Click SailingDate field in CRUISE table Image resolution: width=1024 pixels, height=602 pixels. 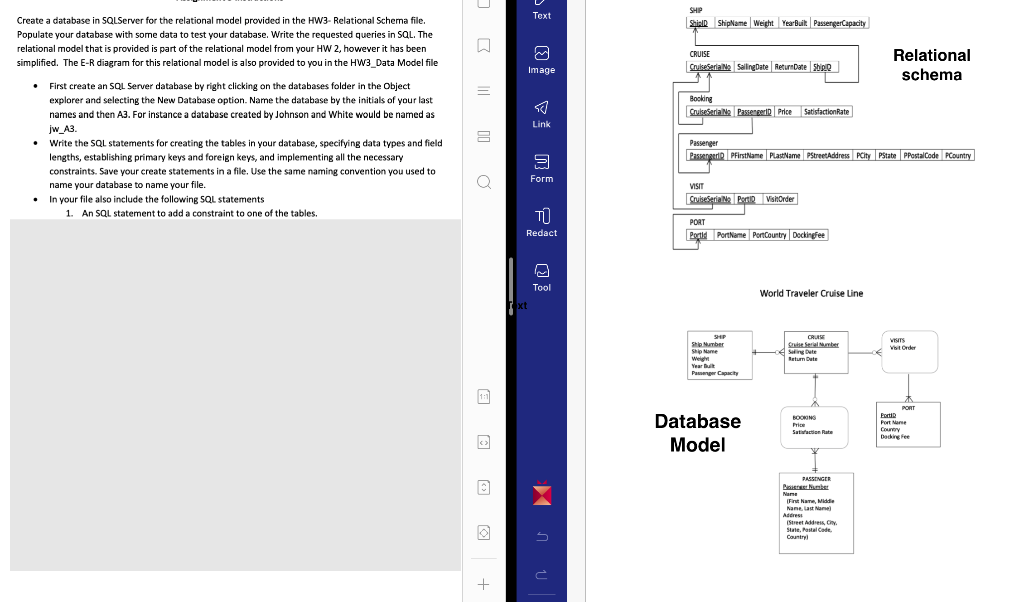point(752,67)
